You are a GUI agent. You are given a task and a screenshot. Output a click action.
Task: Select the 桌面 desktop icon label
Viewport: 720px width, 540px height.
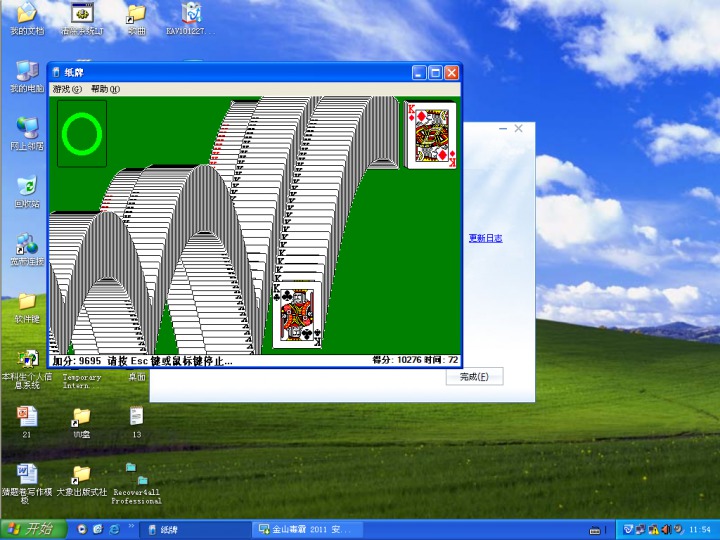136,377
